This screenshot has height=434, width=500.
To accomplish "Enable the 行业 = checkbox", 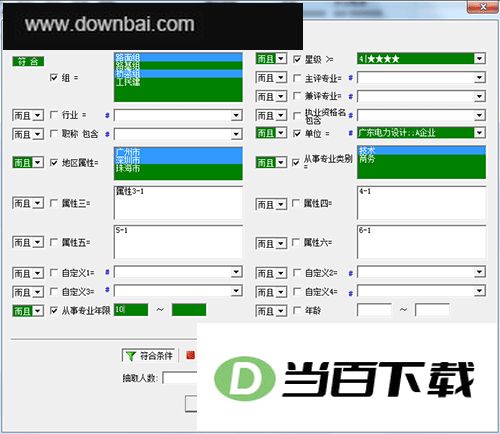I will pos(54,115).
